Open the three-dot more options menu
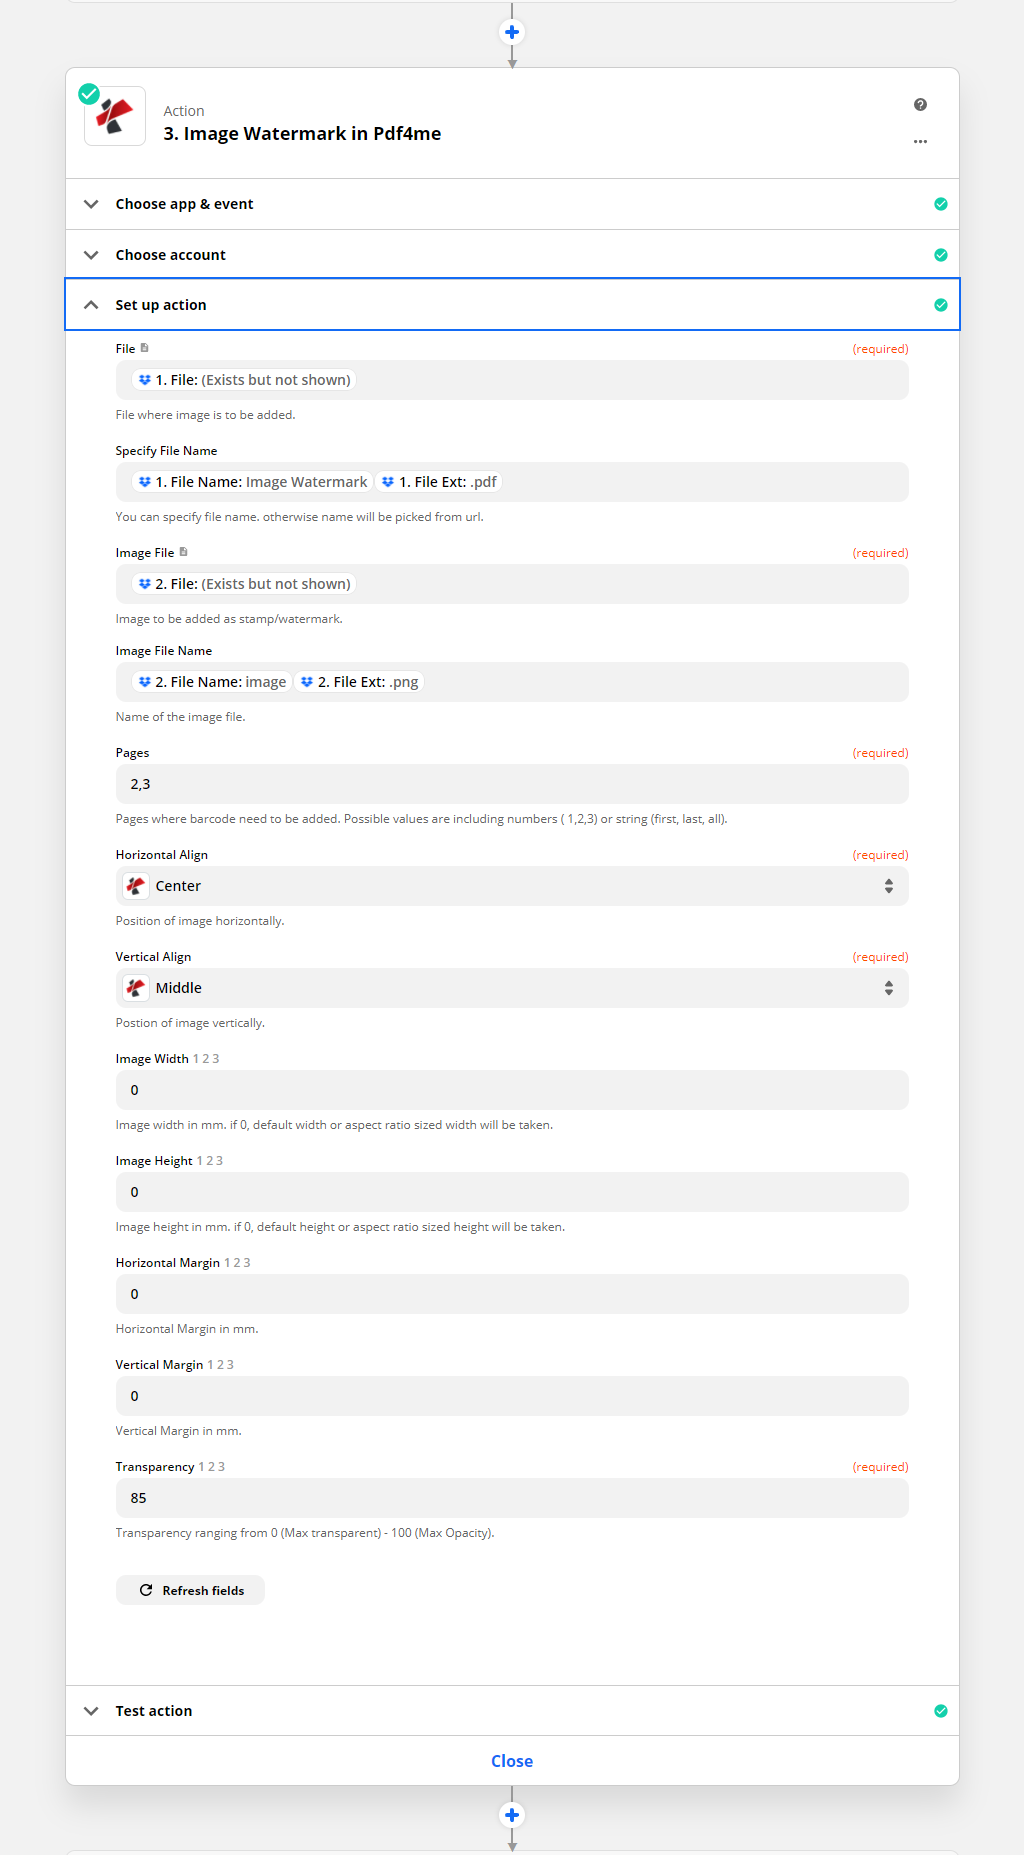The width and height of the screenshot is (1024, 1855). click(920, 142)
